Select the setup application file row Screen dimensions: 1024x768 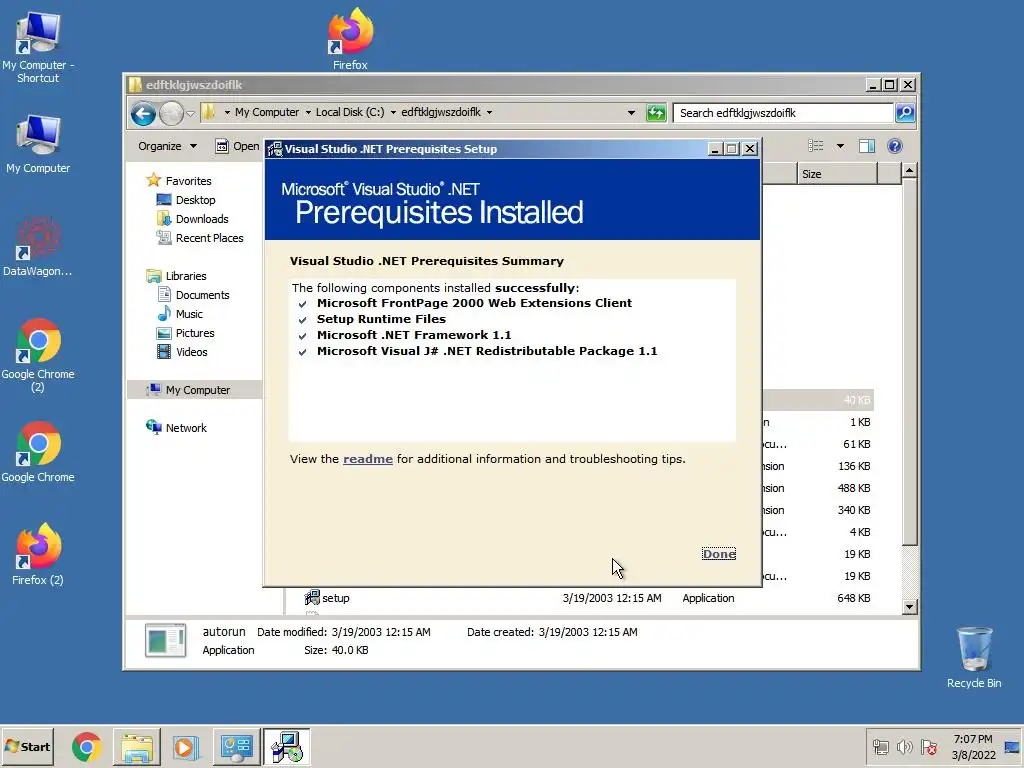588,598
